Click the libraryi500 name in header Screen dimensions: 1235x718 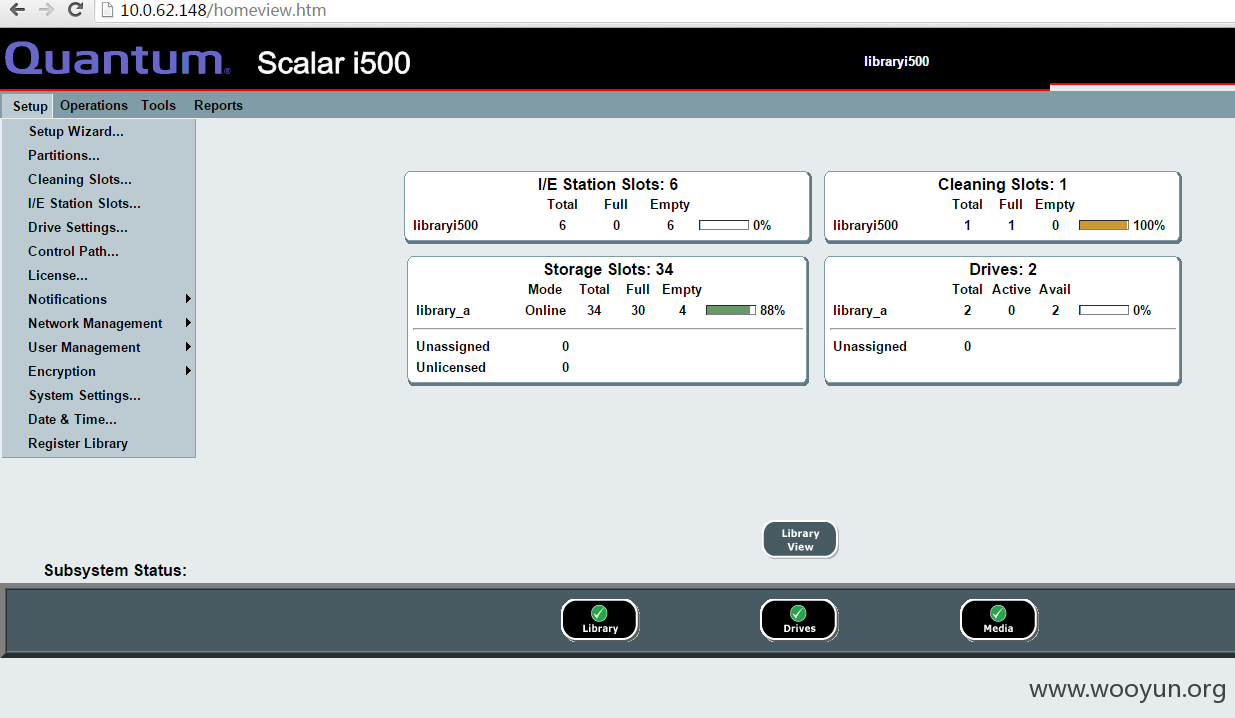(896, 61)
